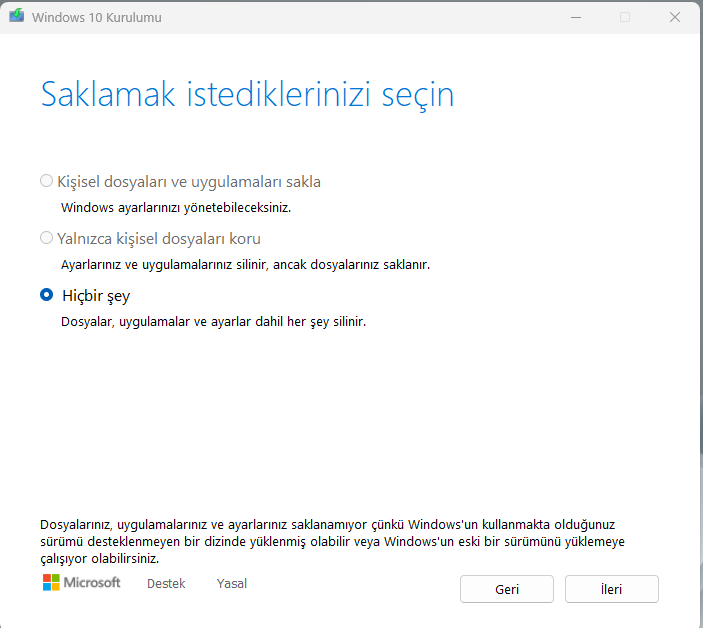
Task: Click text 'Windows ayarlarınızı yönetebileceksiniz.'
Action: [176, 208]
